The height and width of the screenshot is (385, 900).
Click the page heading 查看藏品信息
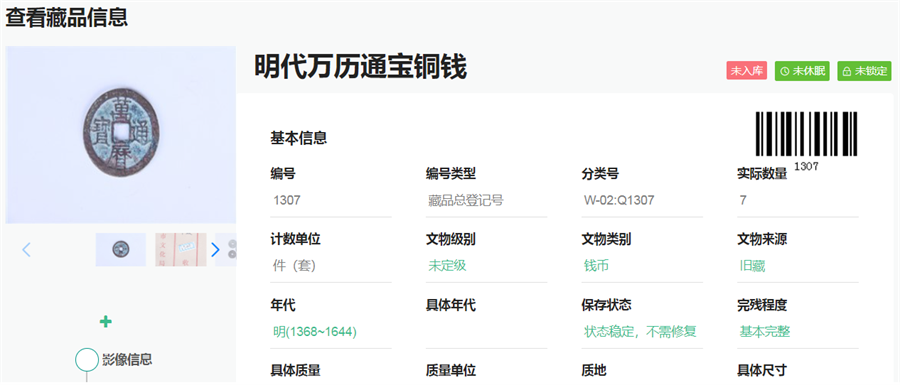click(x=67, y=17)
